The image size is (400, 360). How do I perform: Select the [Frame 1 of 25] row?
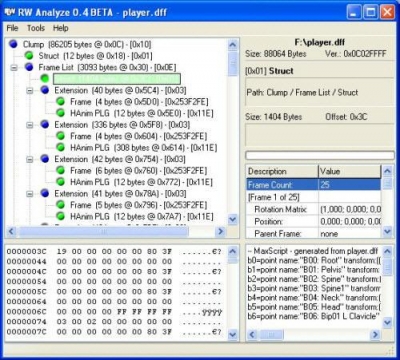(313, 197)
